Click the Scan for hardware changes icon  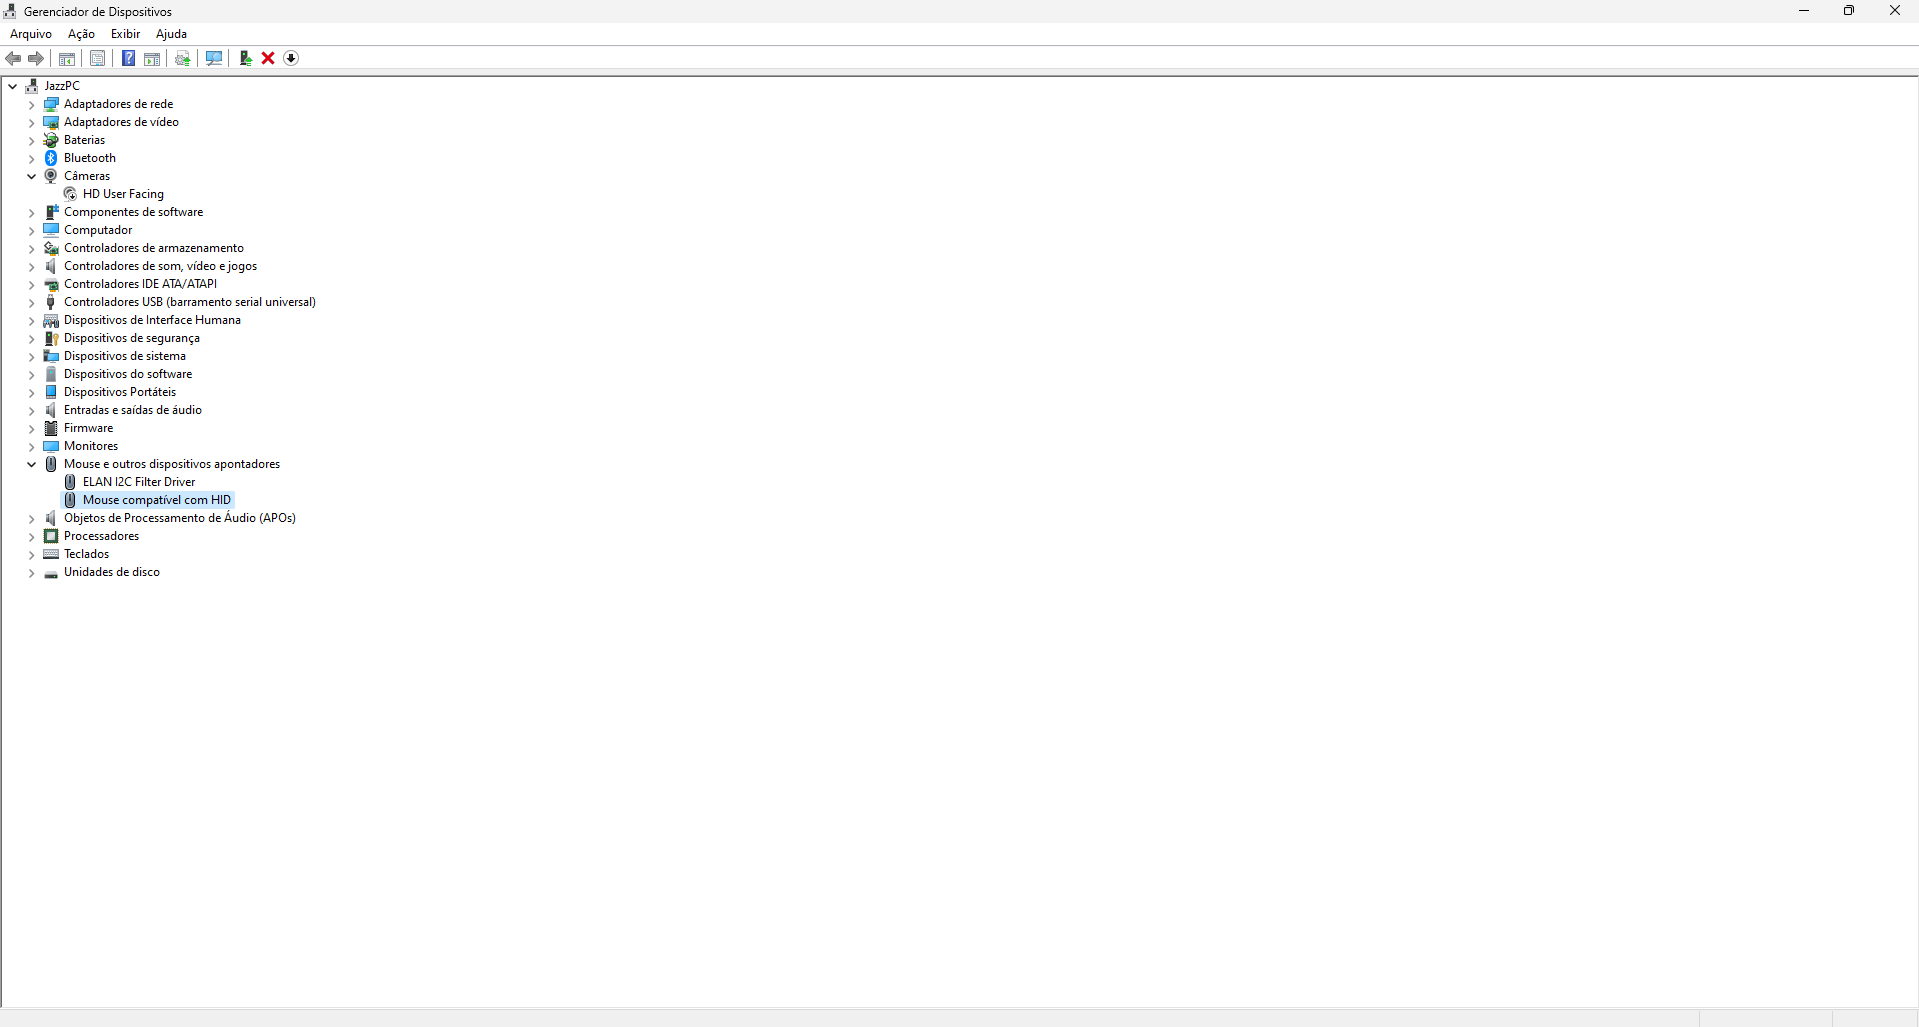(214, 58)
